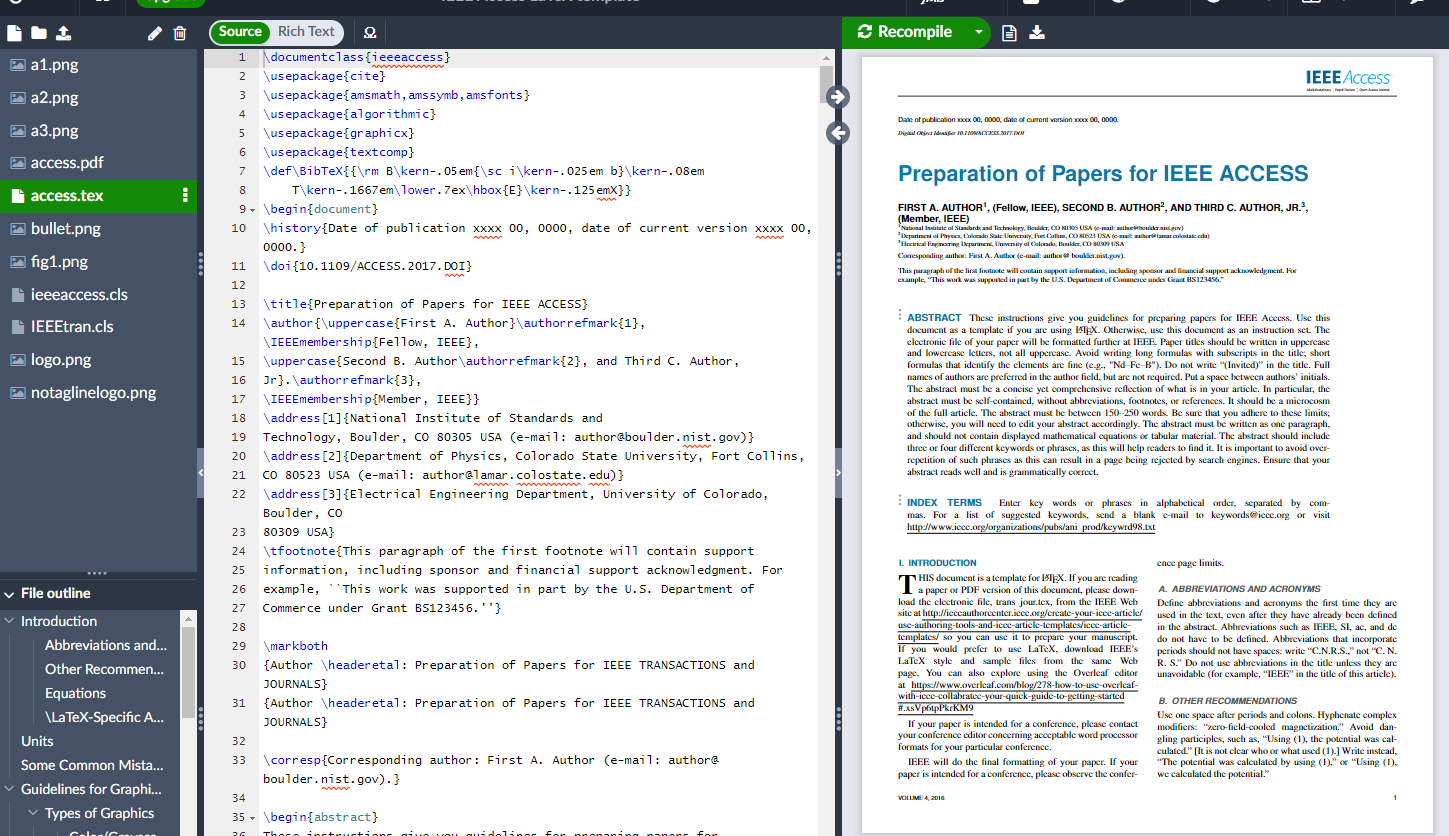Click line 13 \title code line
The image size is (1449, 836).
click(x=425, y=304)
